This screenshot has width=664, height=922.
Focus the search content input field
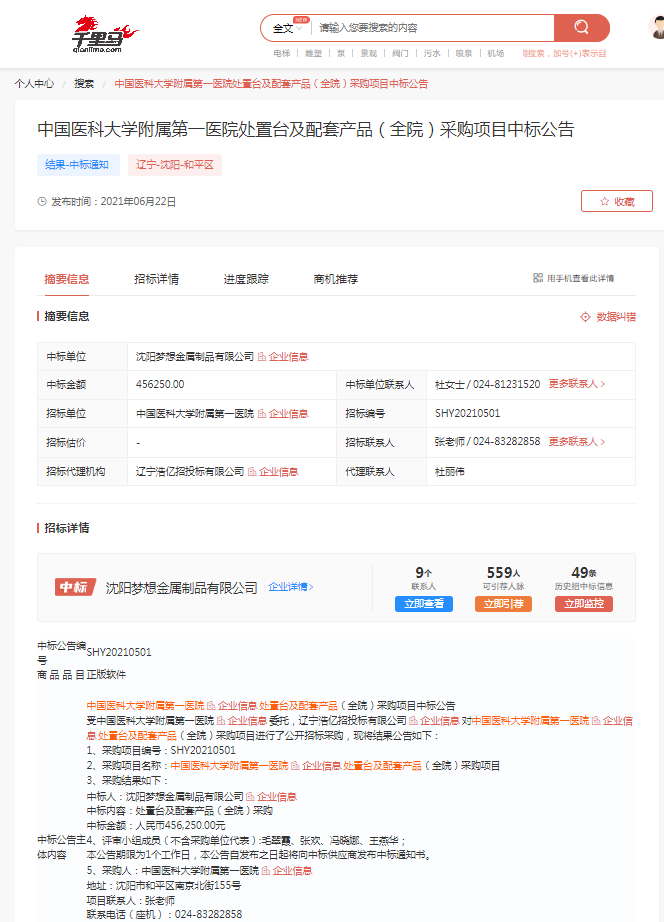click(x=433, y=28)
